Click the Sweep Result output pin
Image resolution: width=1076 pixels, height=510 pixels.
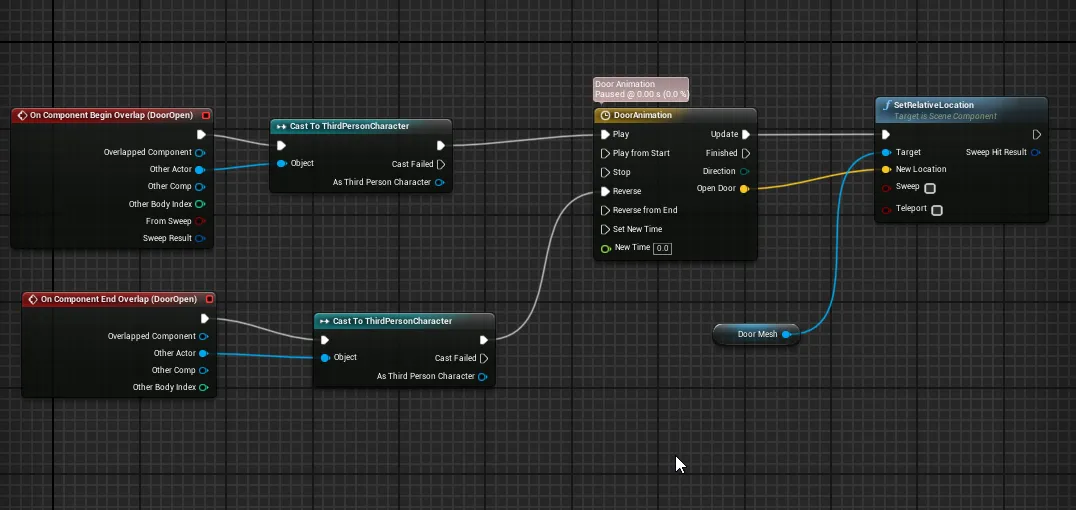point(200,238)
